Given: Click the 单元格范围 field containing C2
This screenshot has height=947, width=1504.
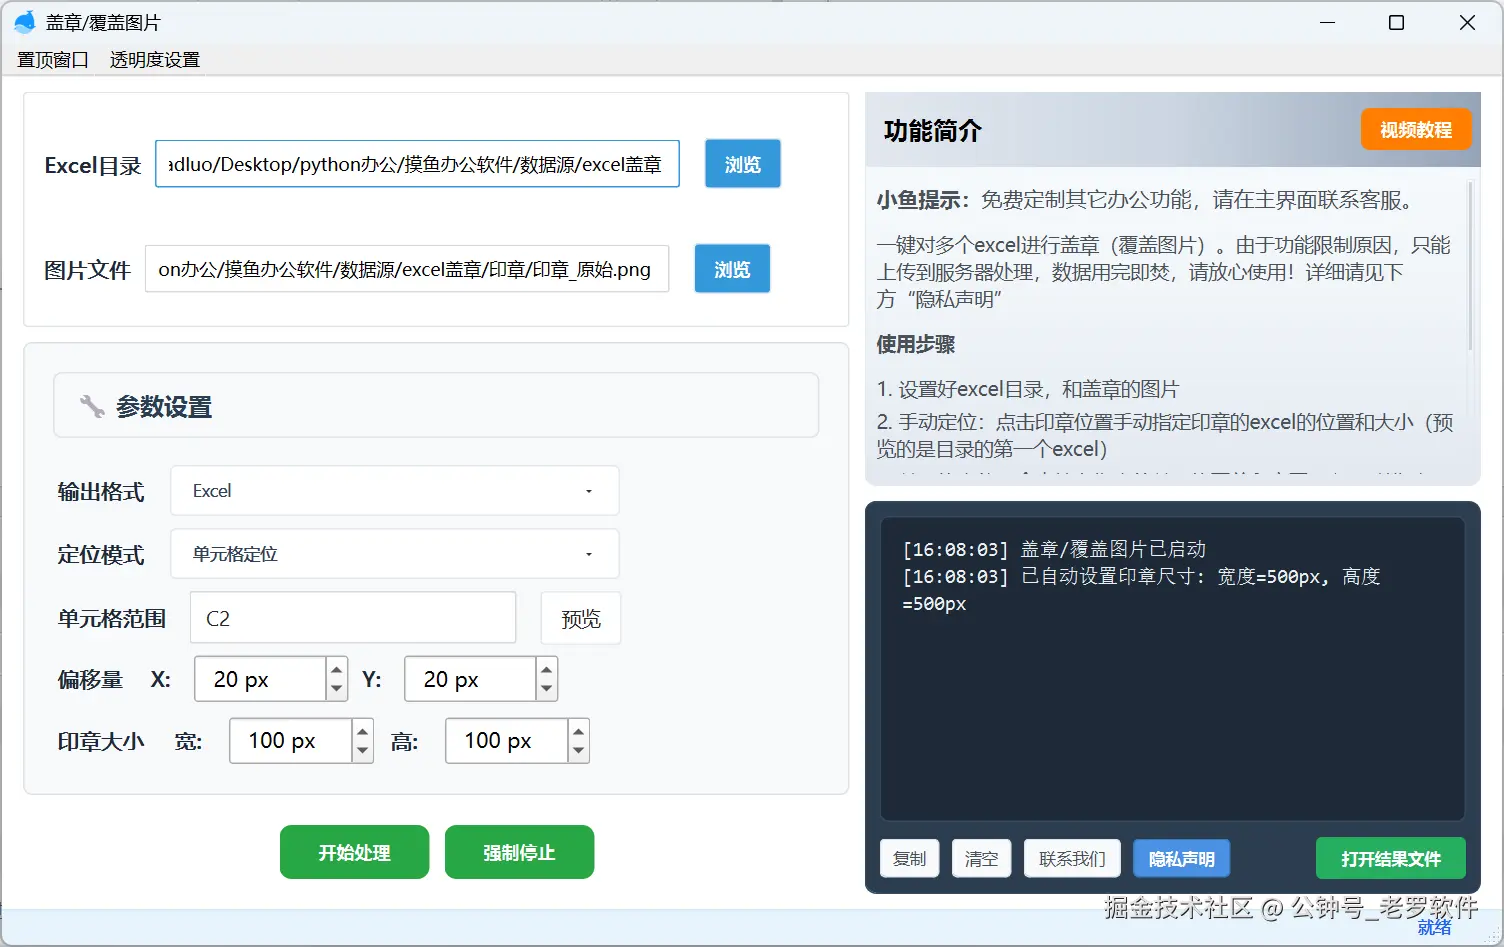Looking at the screenshot, I should [x=353, y=618].
